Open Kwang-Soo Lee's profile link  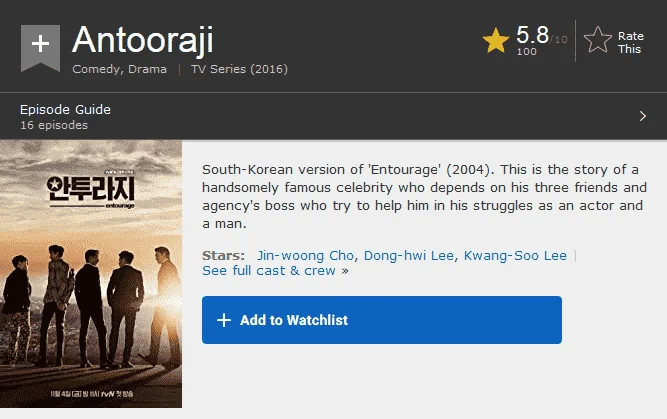pos(515,255)
